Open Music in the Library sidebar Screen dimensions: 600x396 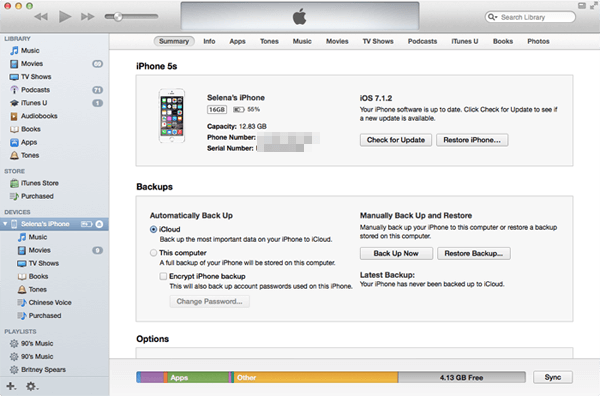click(24, 51)
